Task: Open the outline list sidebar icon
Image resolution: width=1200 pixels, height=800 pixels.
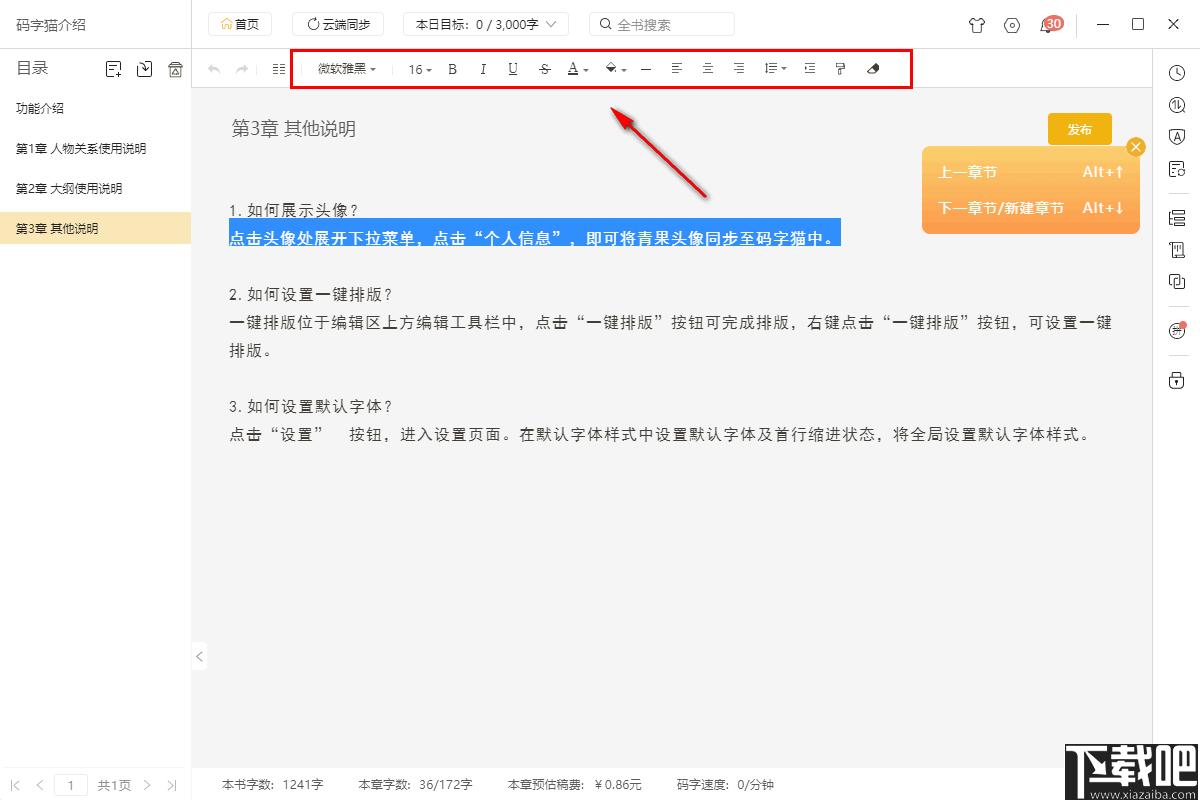Action: (1176, 217)
